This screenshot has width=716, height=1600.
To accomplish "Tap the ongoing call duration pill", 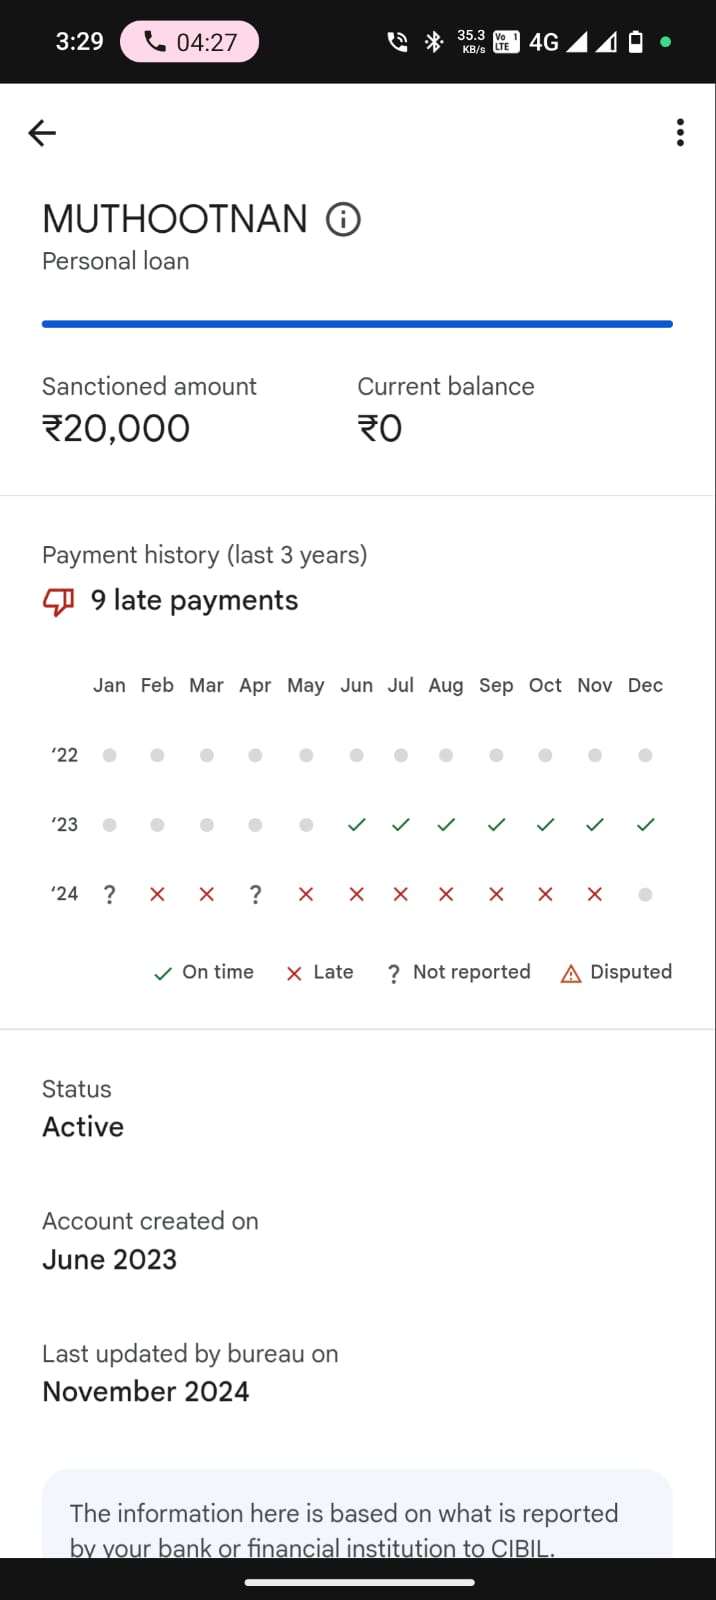I will 190,42.
